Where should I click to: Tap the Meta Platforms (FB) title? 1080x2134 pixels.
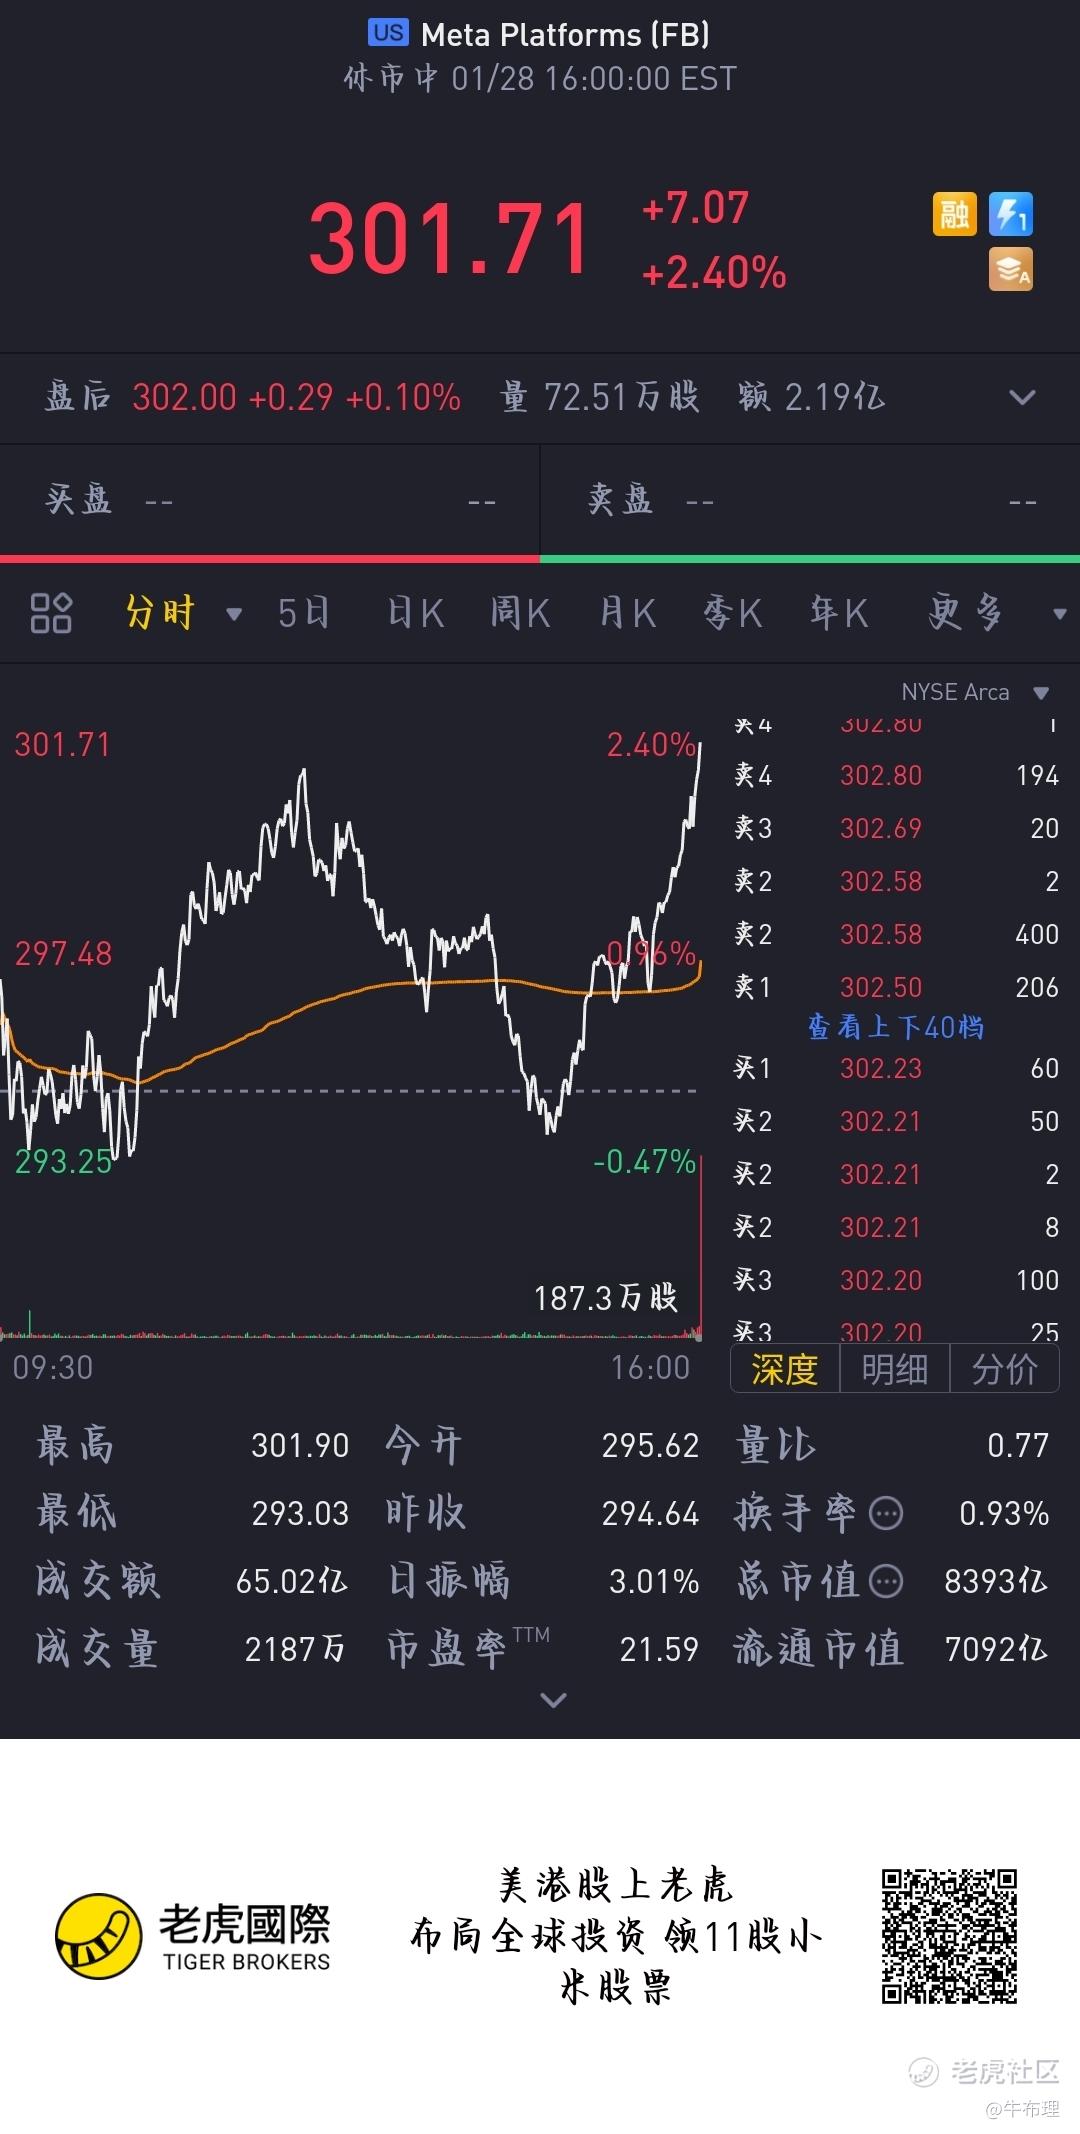565,35
